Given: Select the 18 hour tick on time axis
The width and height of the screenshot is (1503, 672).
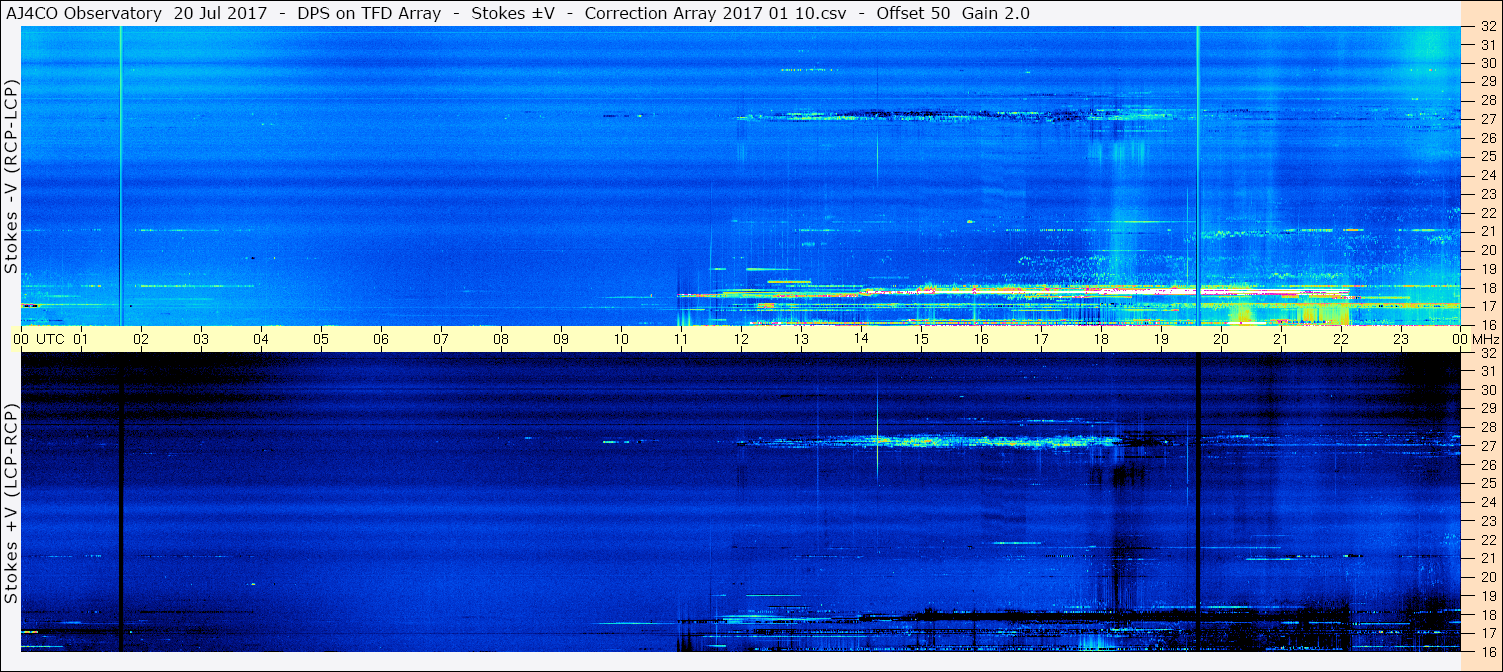Looking at the screenshot, I should (x=1101, y=339).
